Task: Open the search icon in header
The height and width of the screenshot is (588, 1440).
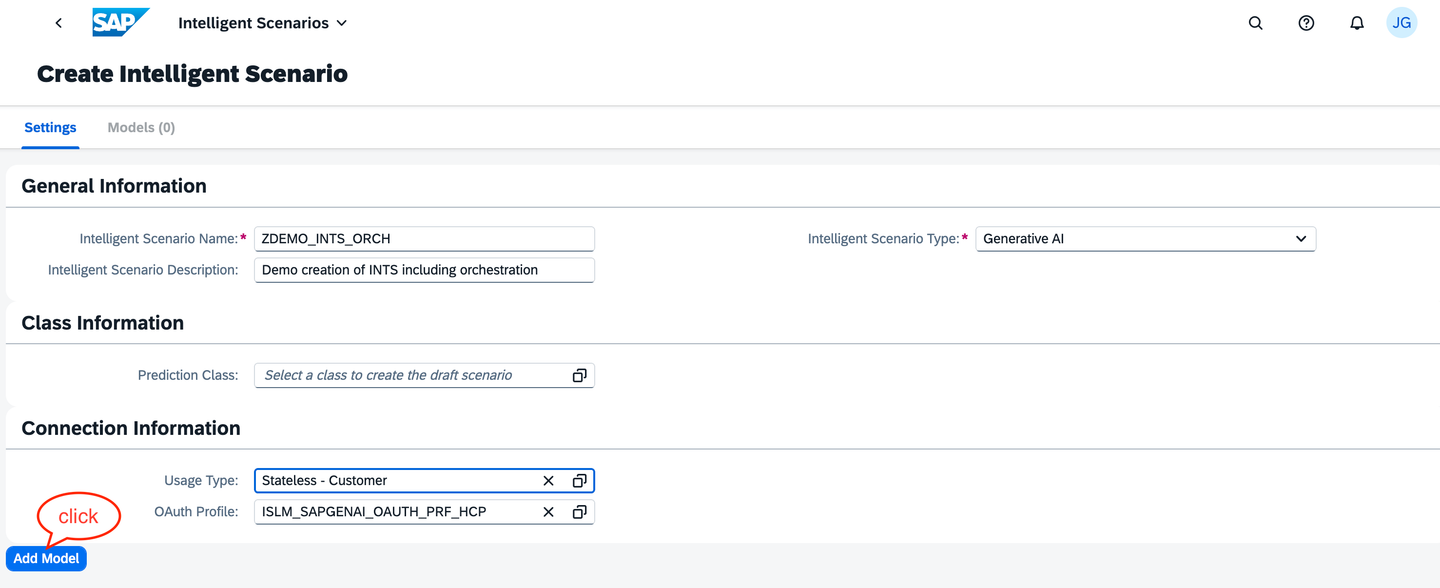Action: (1256, 23)
